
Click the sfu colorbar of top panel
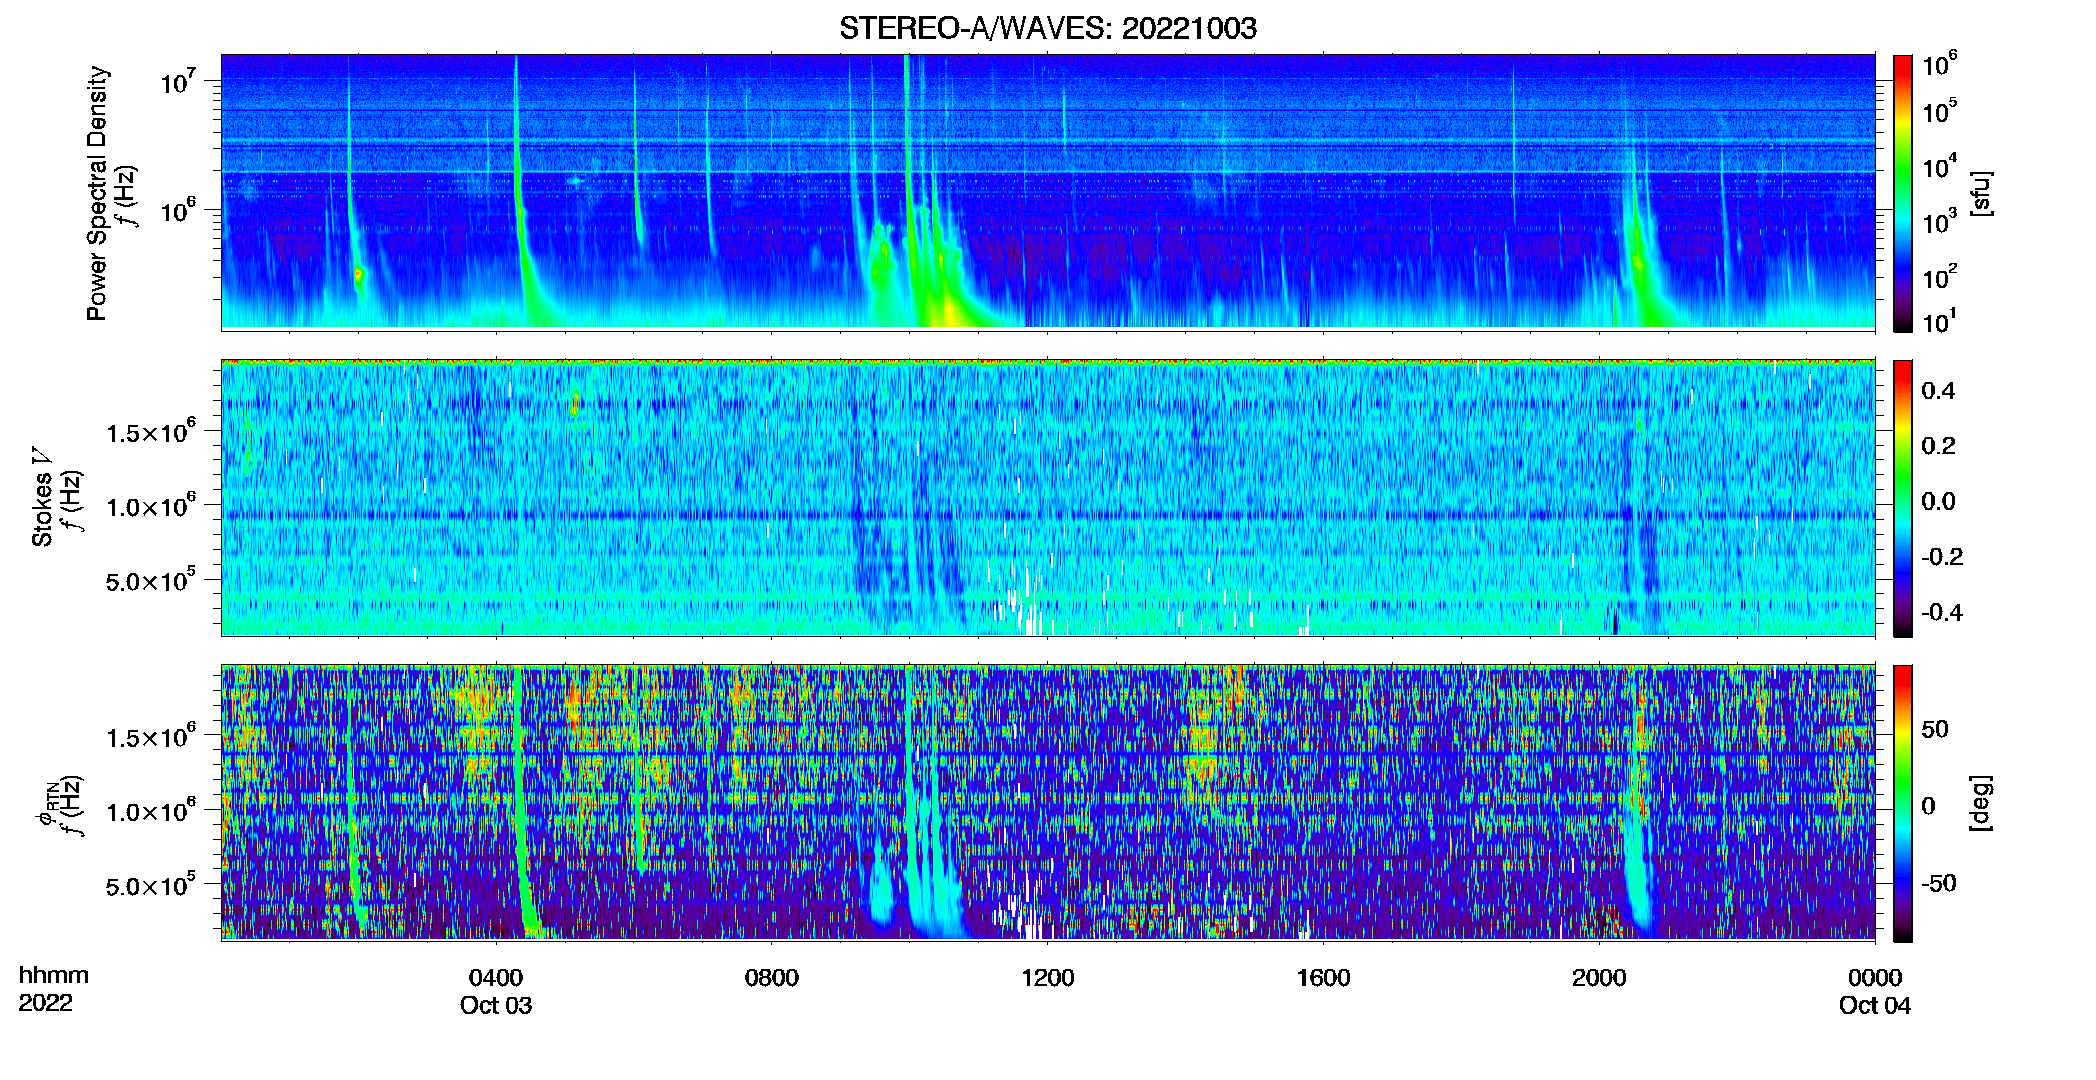1903,193
